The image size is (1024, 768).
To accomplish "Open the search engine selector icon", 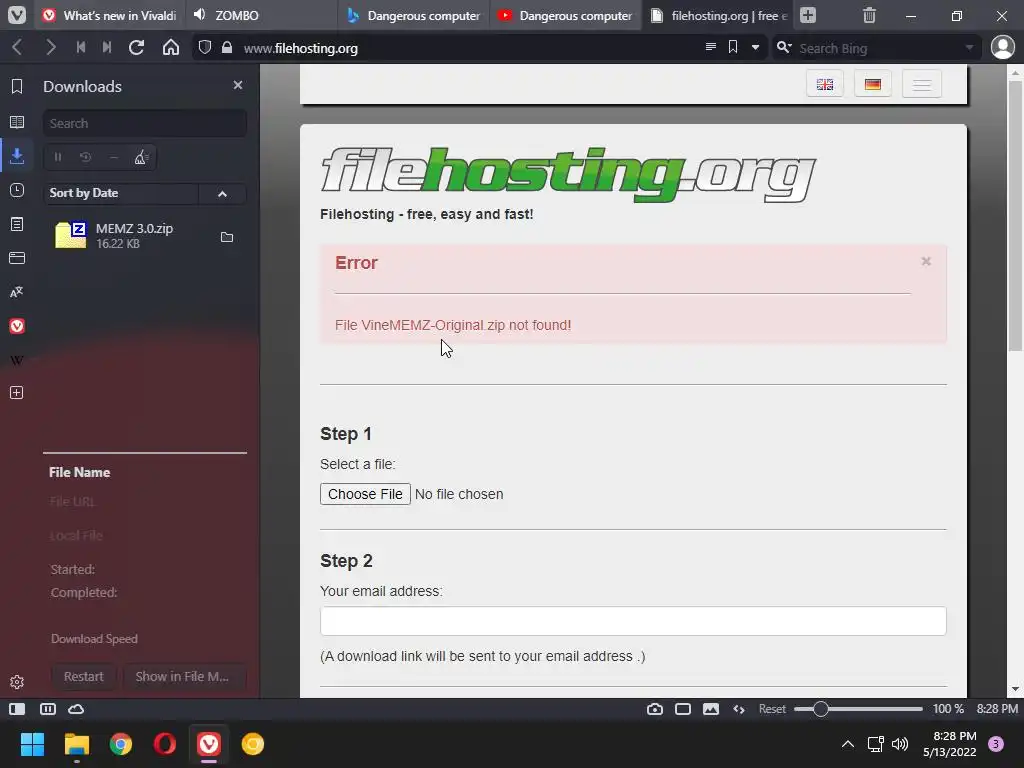I will (x=784, y=48).
